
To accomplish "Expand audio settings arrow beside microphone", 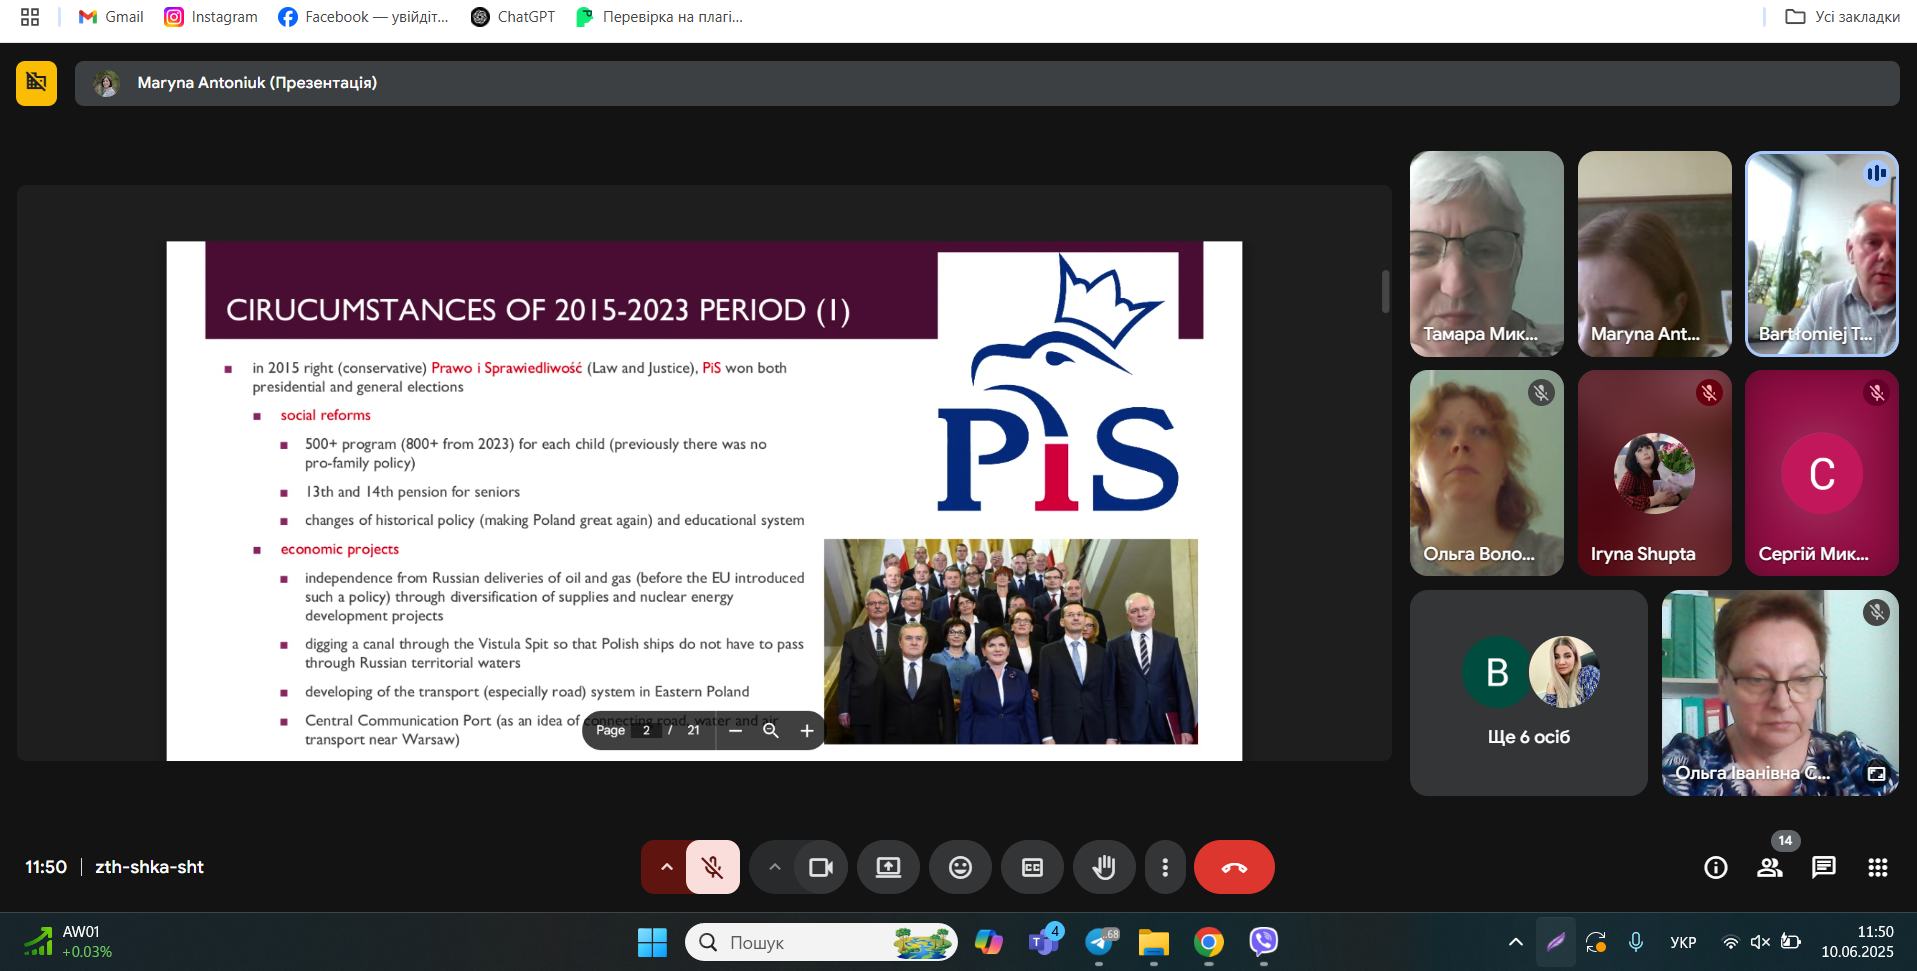I will pos(666,867).
